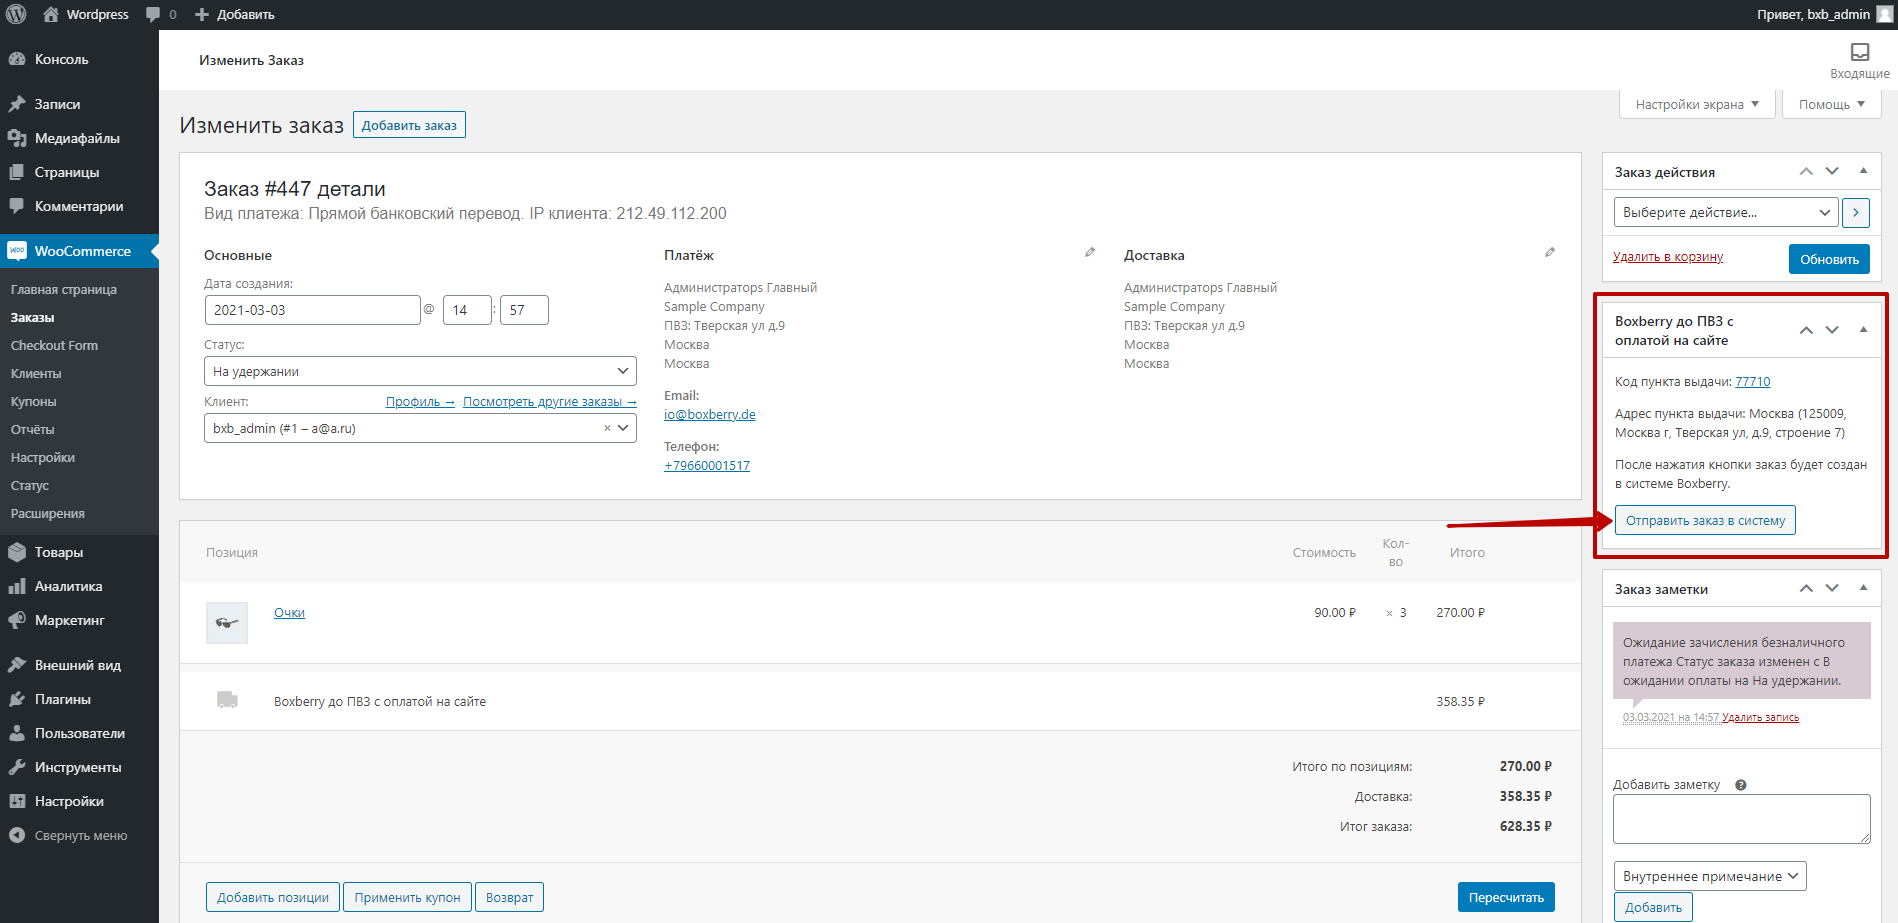The image size is (1898, 923).
Task: Click Отправить заказ в систему button
Action: pyautogui.click(x=1705, y=520)
